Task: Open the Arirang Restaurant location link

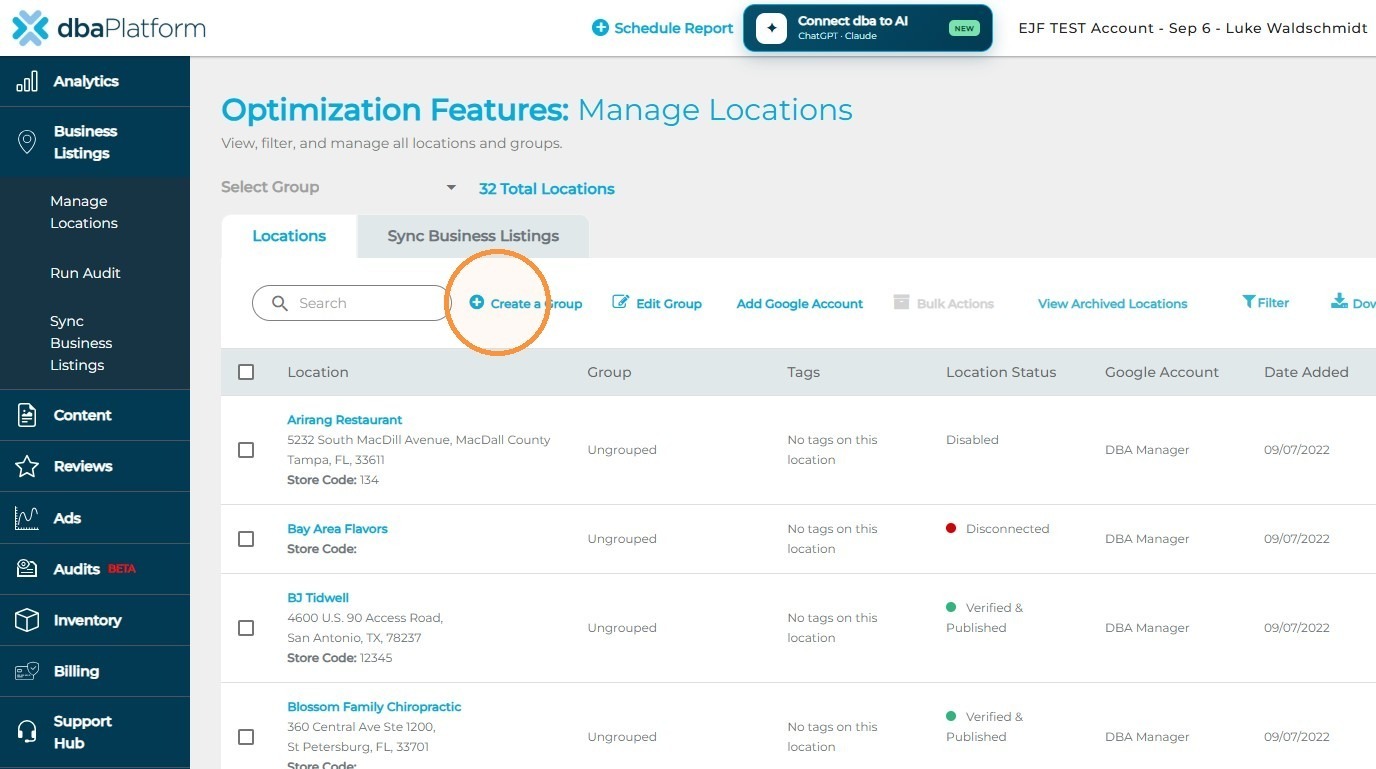Action: [345, 420]
